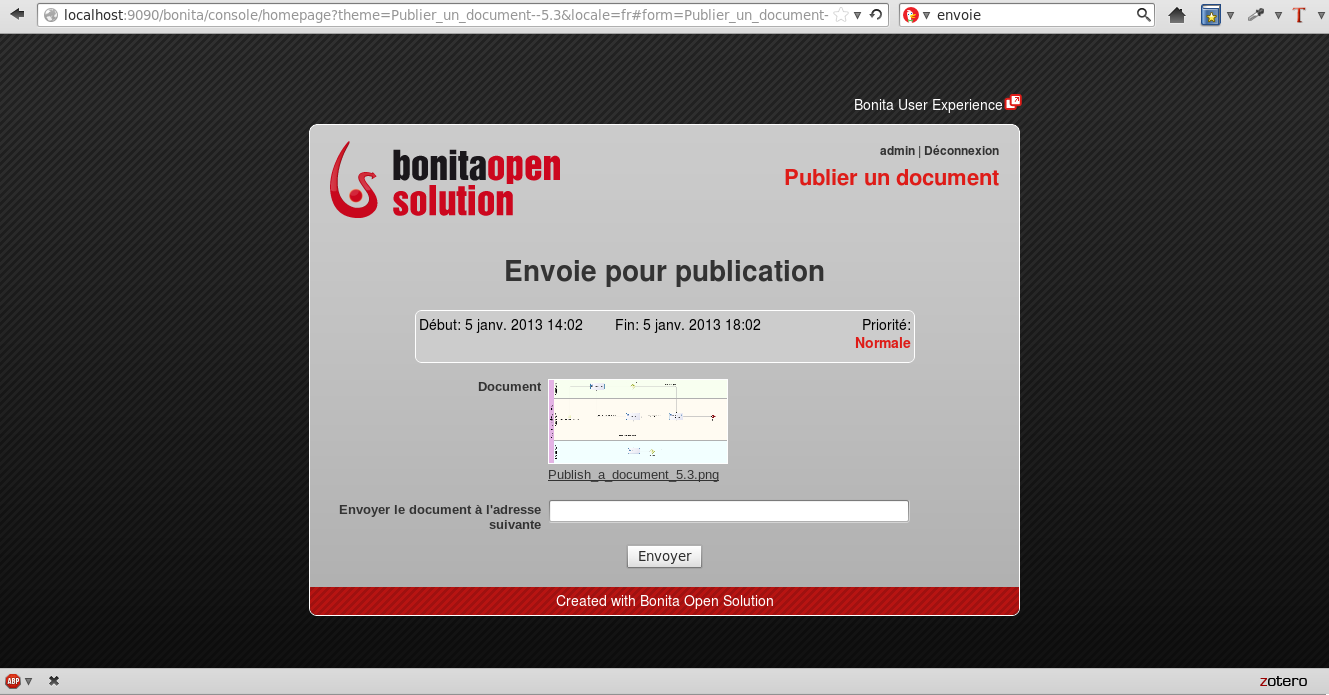Click 'Created with Bonita Open Solution' footer
Image resolution: width=1329 pixels, height=695 pixels.
pos(665,601)
